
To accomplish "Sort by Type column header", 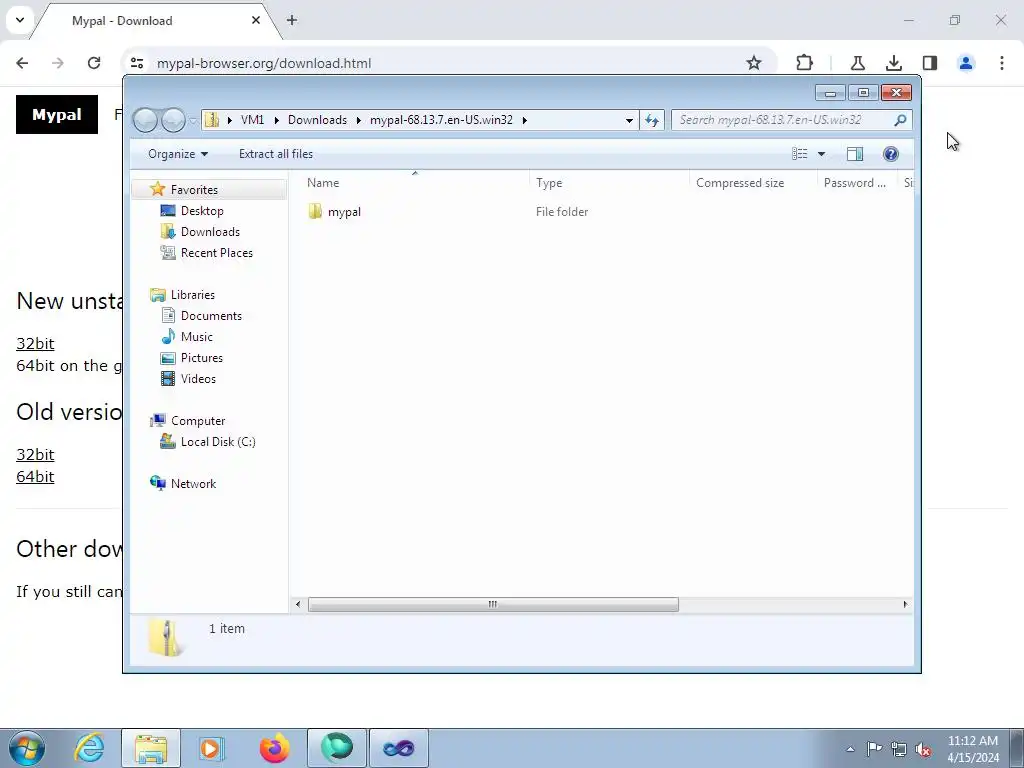I will point(549,183).
